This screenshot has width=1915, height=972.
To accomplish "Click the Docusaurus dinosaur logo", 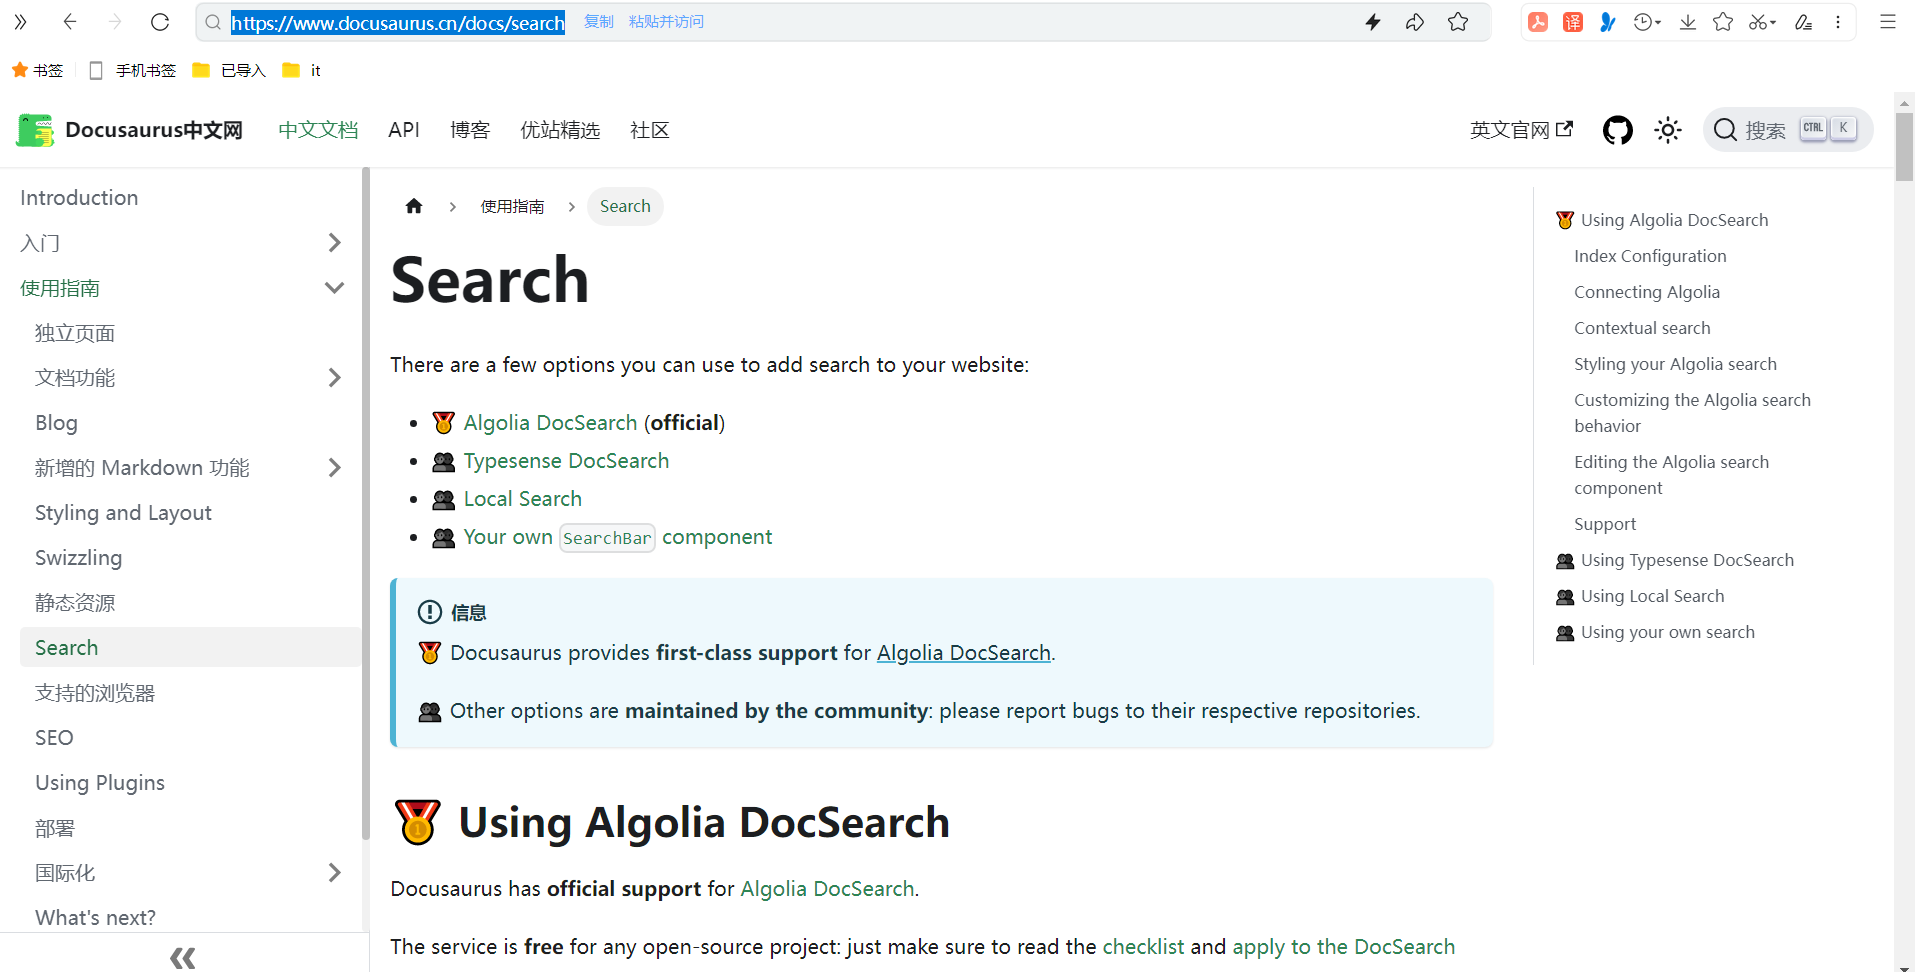I will click(x=35, y=130).
